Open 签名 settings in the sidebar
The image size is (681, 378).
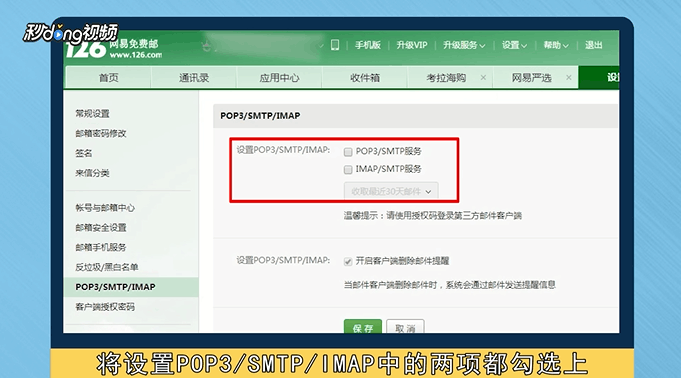coord(83,153)
